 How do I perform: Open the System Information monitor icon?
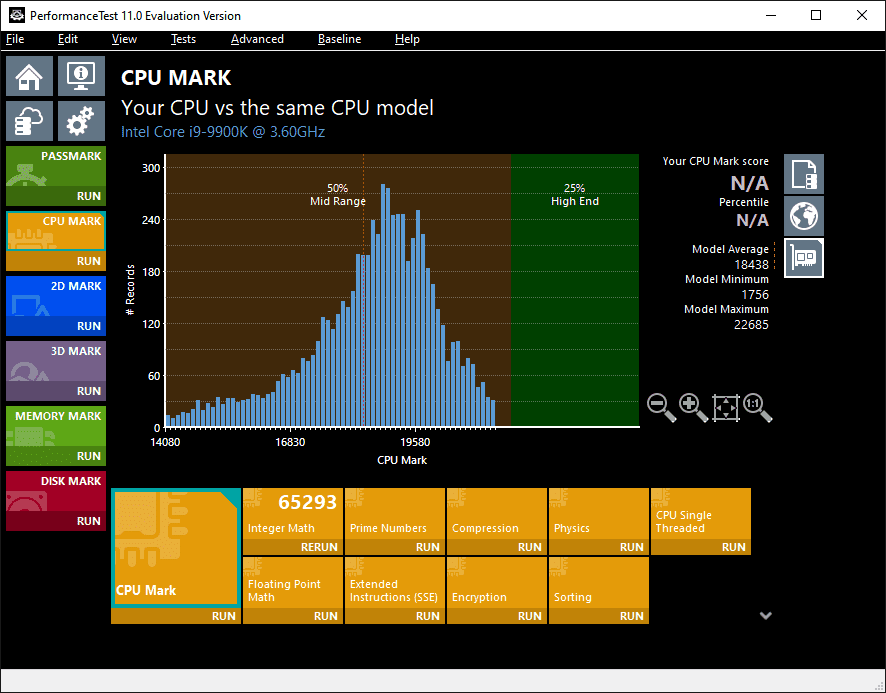point(81,76)
